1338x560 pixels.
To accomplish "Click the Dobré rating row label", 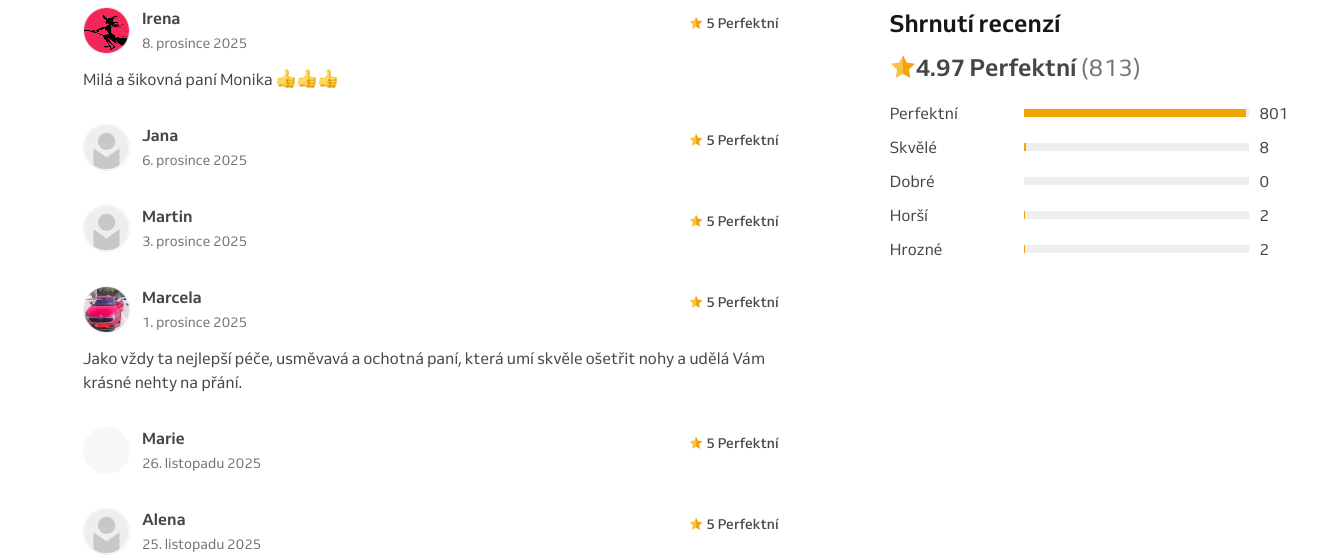I will point(912,182).
